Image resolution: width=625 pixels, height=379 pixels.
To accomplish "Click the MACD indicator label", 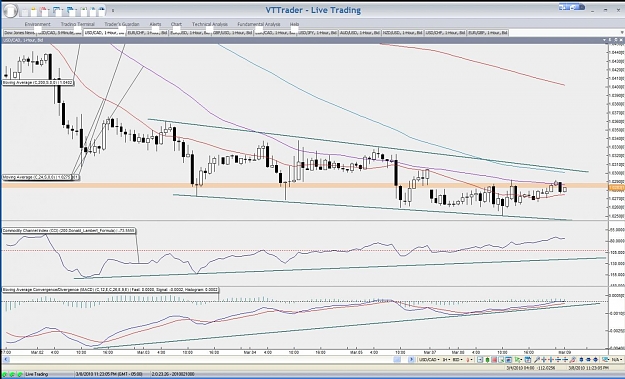I will tap(110, 289).
